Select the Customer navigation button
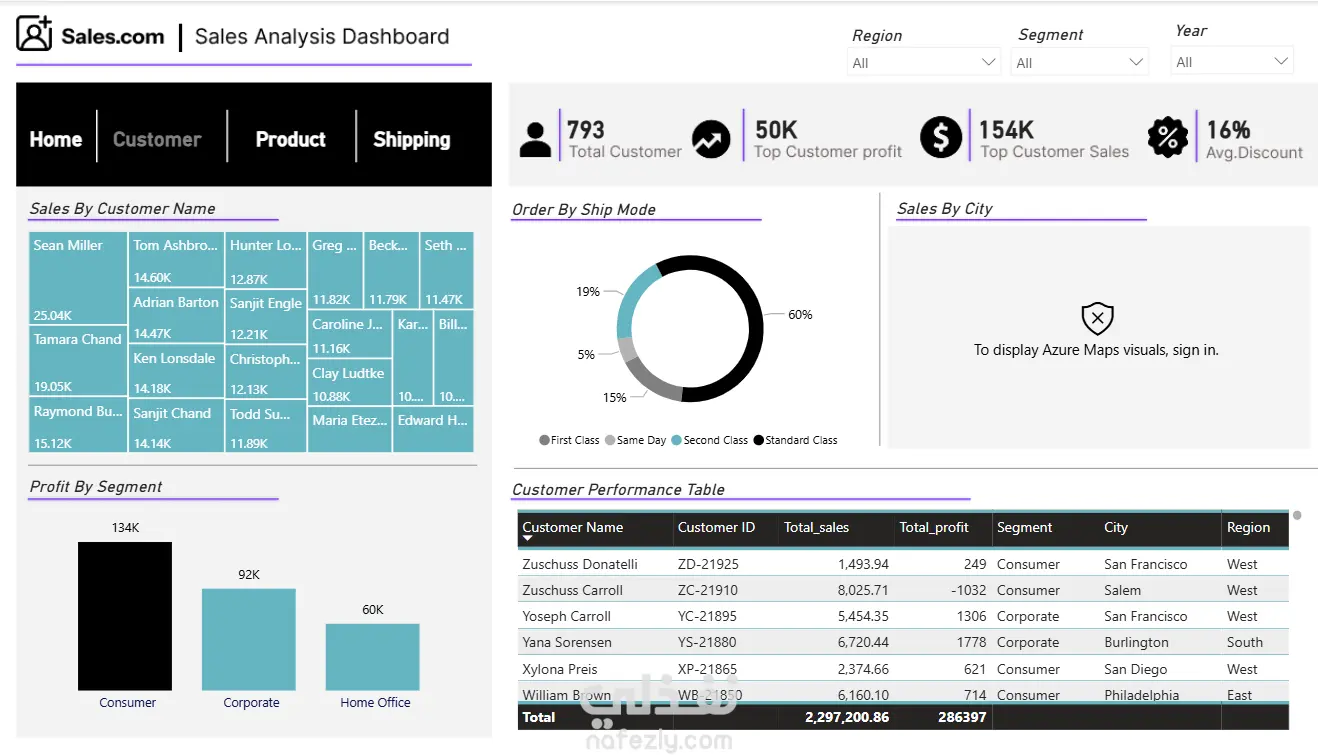This screenshot has height=755, width=1318. click(157, 139)
